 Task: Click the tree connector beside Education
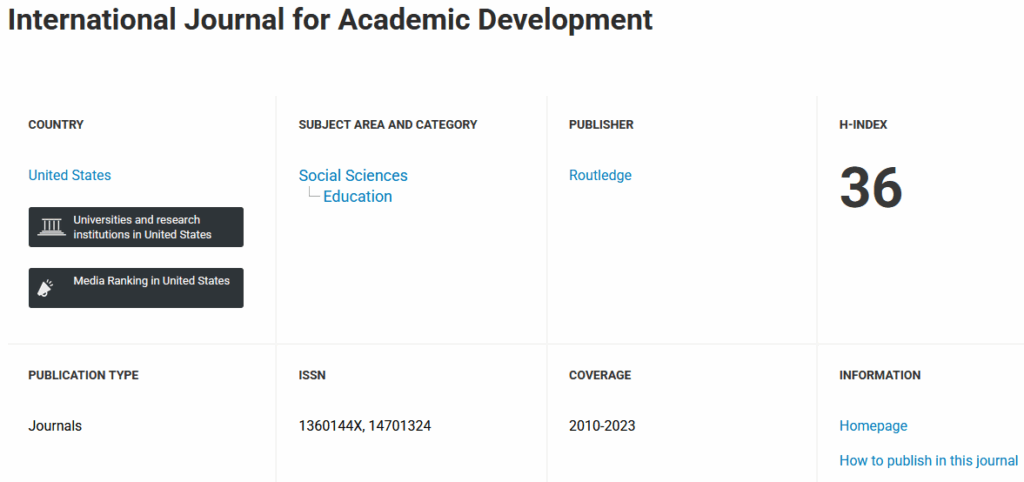pos(314,193)
